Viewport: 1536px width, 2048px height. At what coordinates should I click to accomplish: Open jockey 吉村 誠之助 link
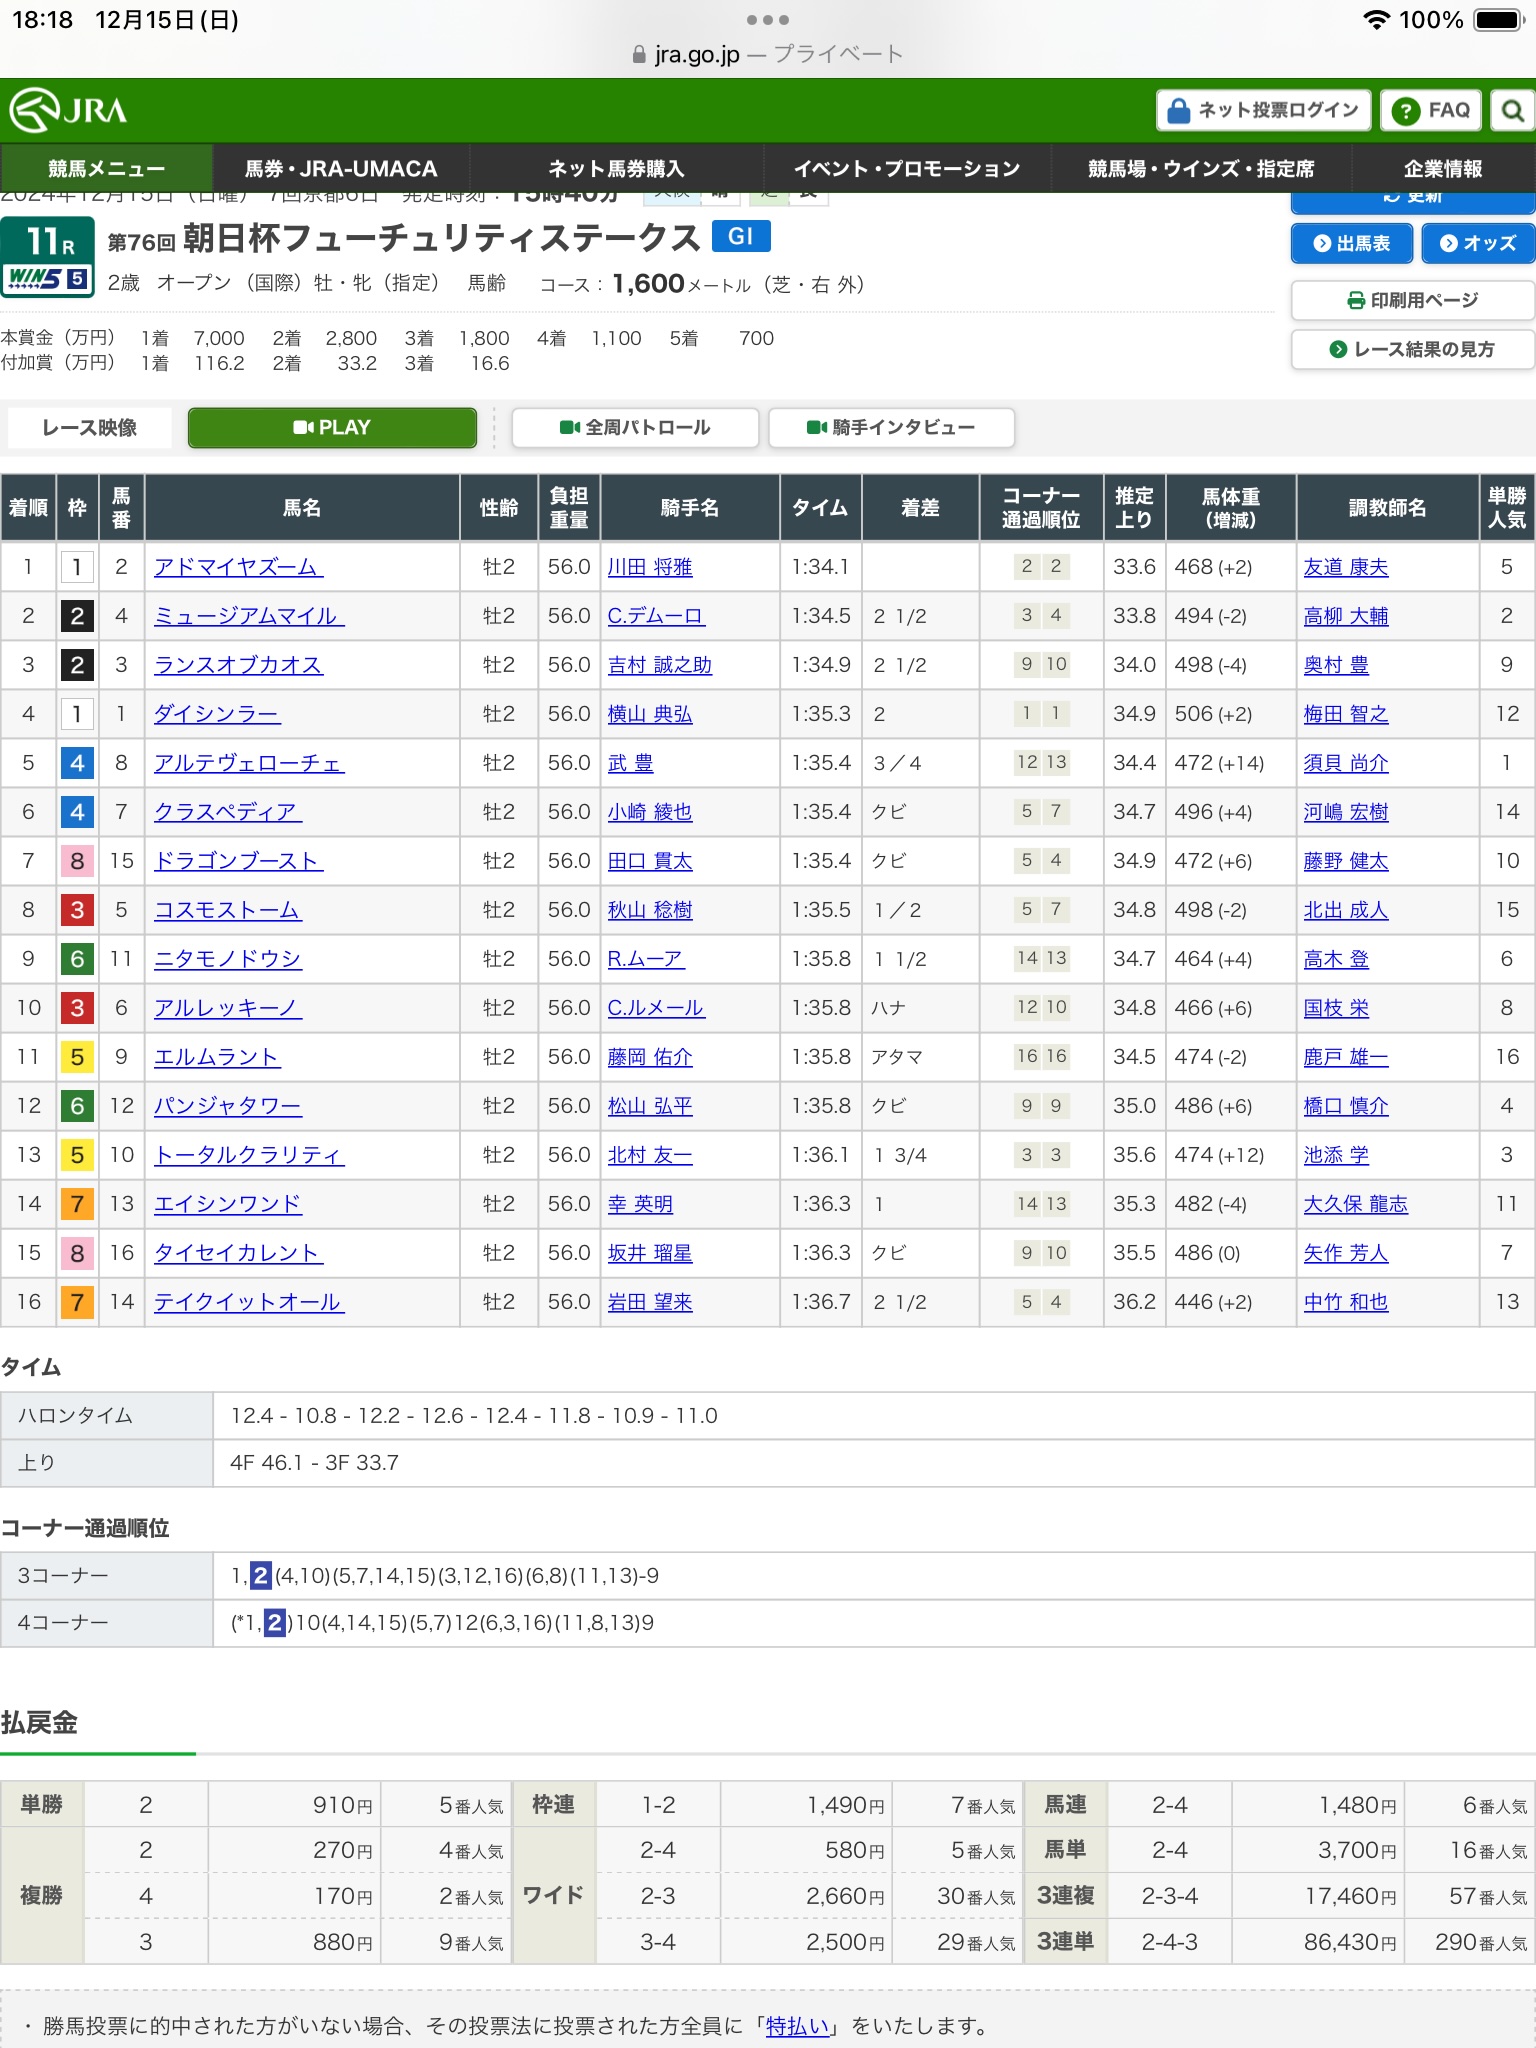[x=660, y=665]
